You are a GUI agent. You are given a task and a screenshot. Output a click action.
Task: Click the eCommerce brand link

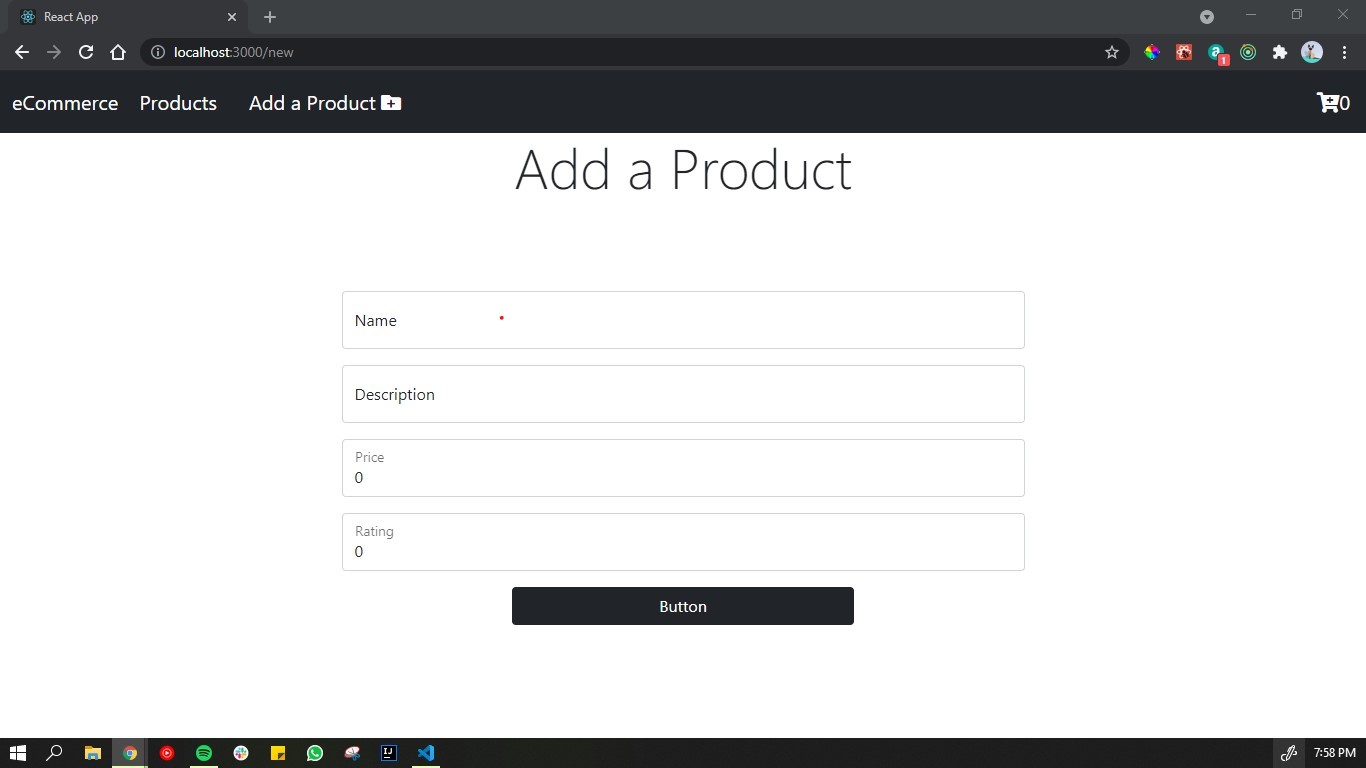(x=65, y=103)
